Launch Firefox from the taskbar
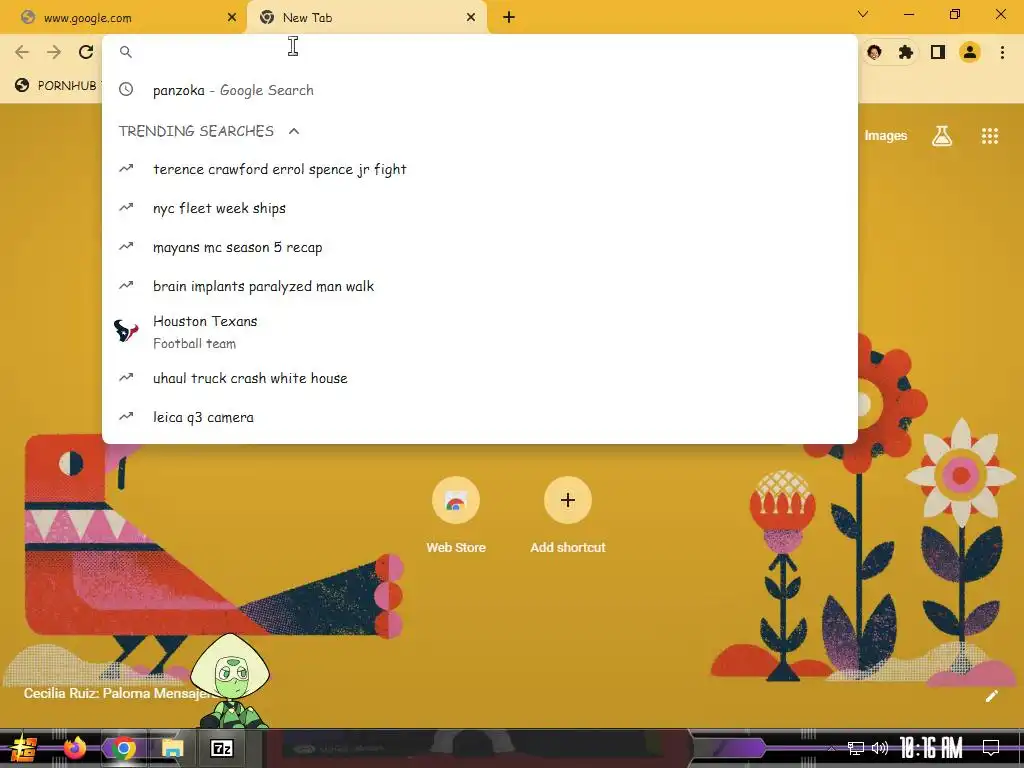This screenshot has height=768, width=1024. (x=74, y=748)
